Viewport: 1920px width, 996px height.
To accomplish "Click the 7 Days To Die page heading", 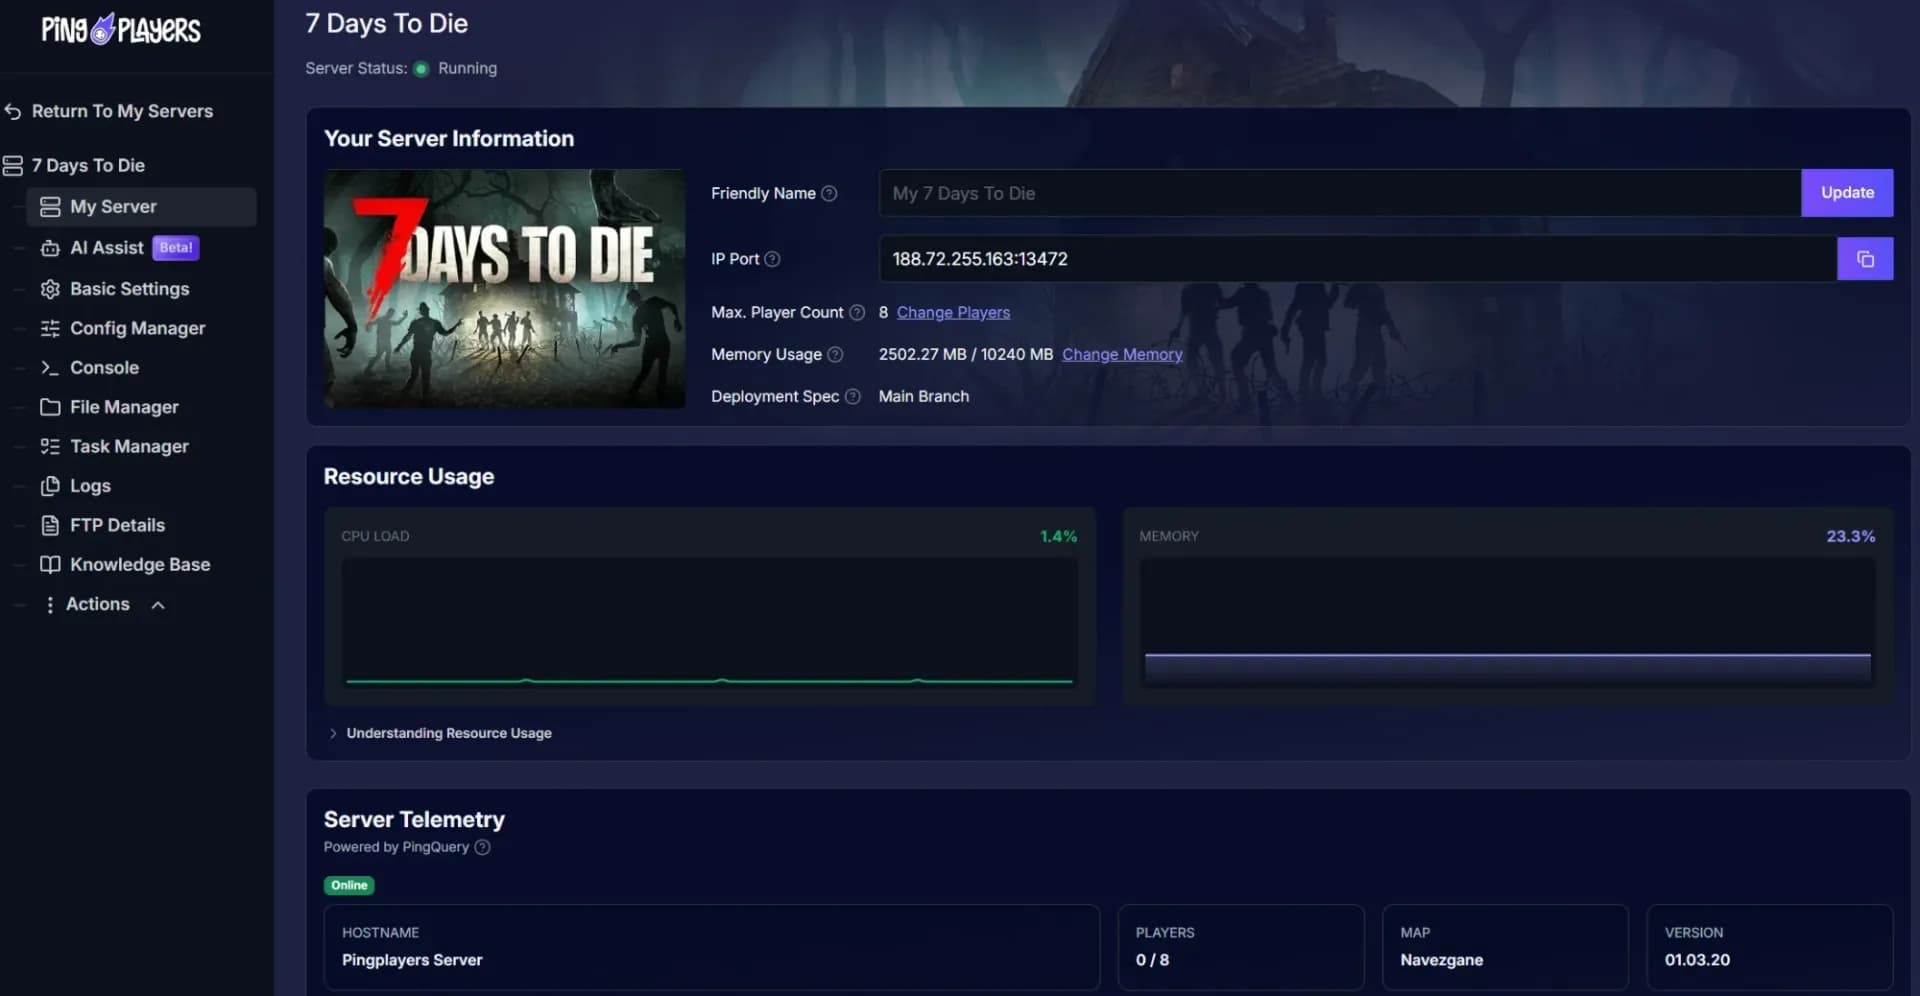I will (386, 24).
